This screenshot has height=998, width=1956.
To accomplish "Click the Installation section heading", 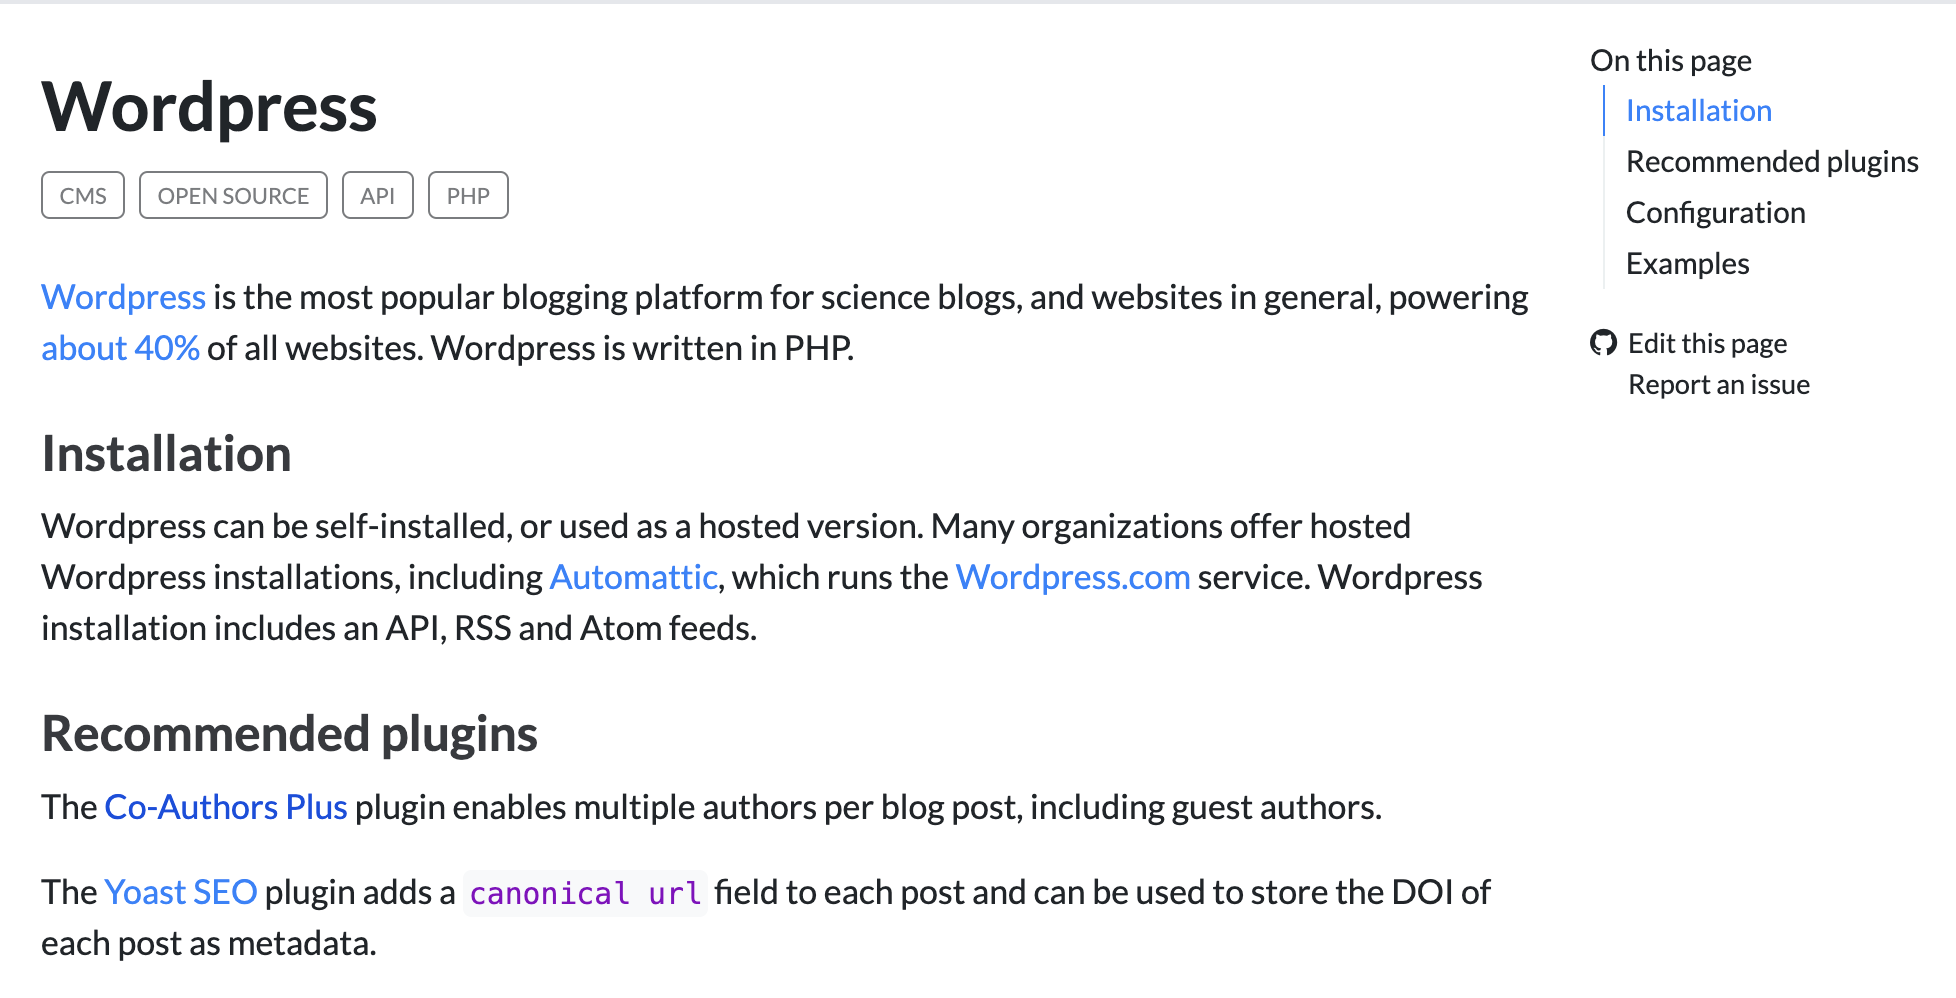I will [166, 454].
